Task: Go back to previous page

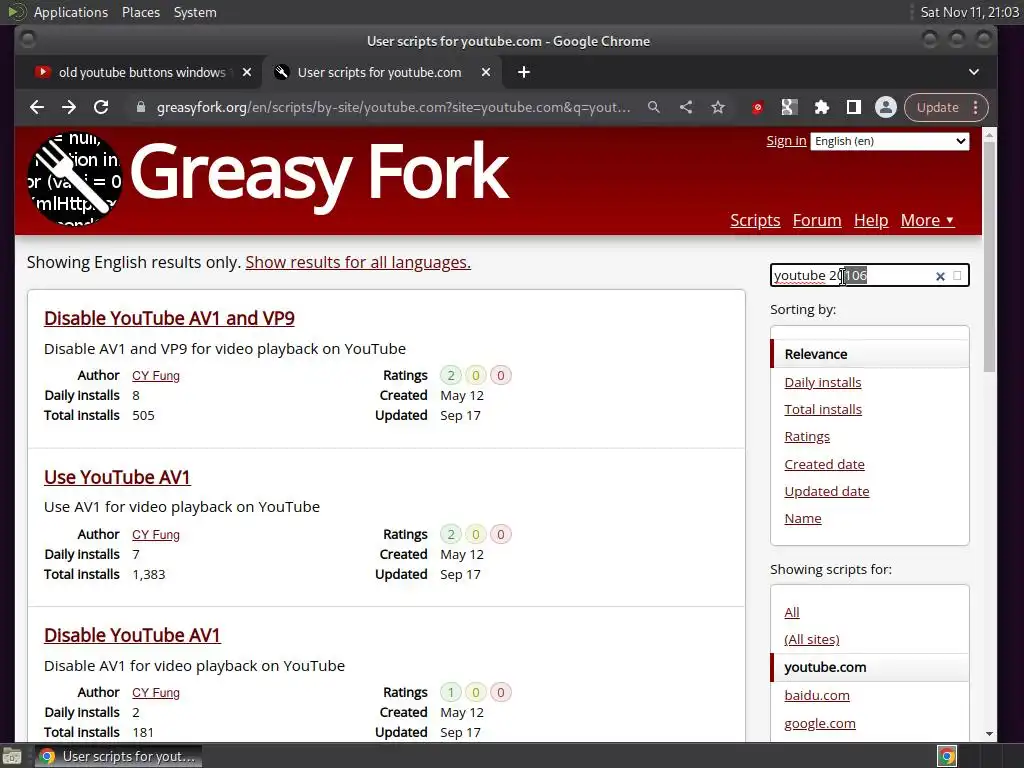Action: tap(37, 108)
